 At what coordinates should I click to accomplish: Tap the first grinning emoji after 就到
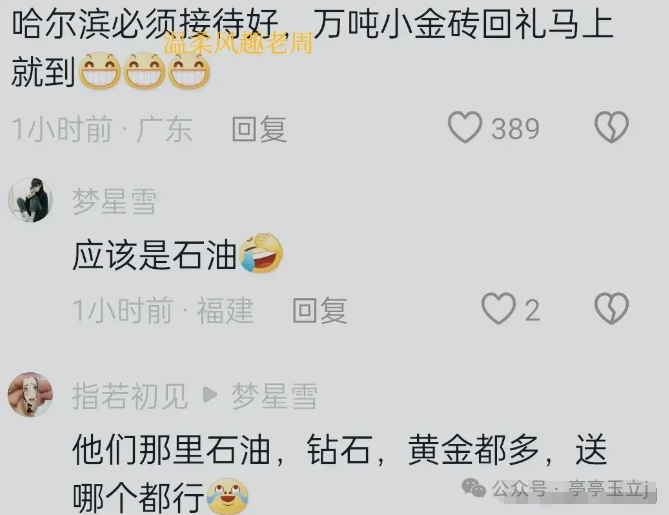pos(100,70)
